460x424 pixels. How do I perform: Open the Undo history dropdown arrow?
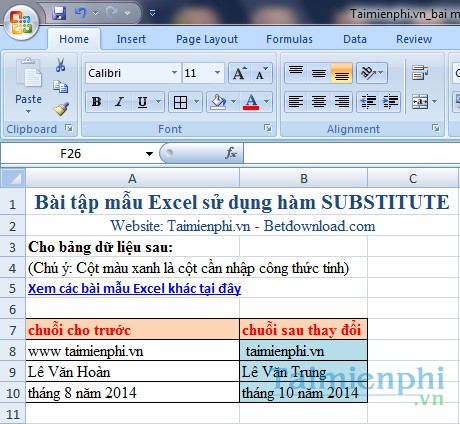(95, 13)
